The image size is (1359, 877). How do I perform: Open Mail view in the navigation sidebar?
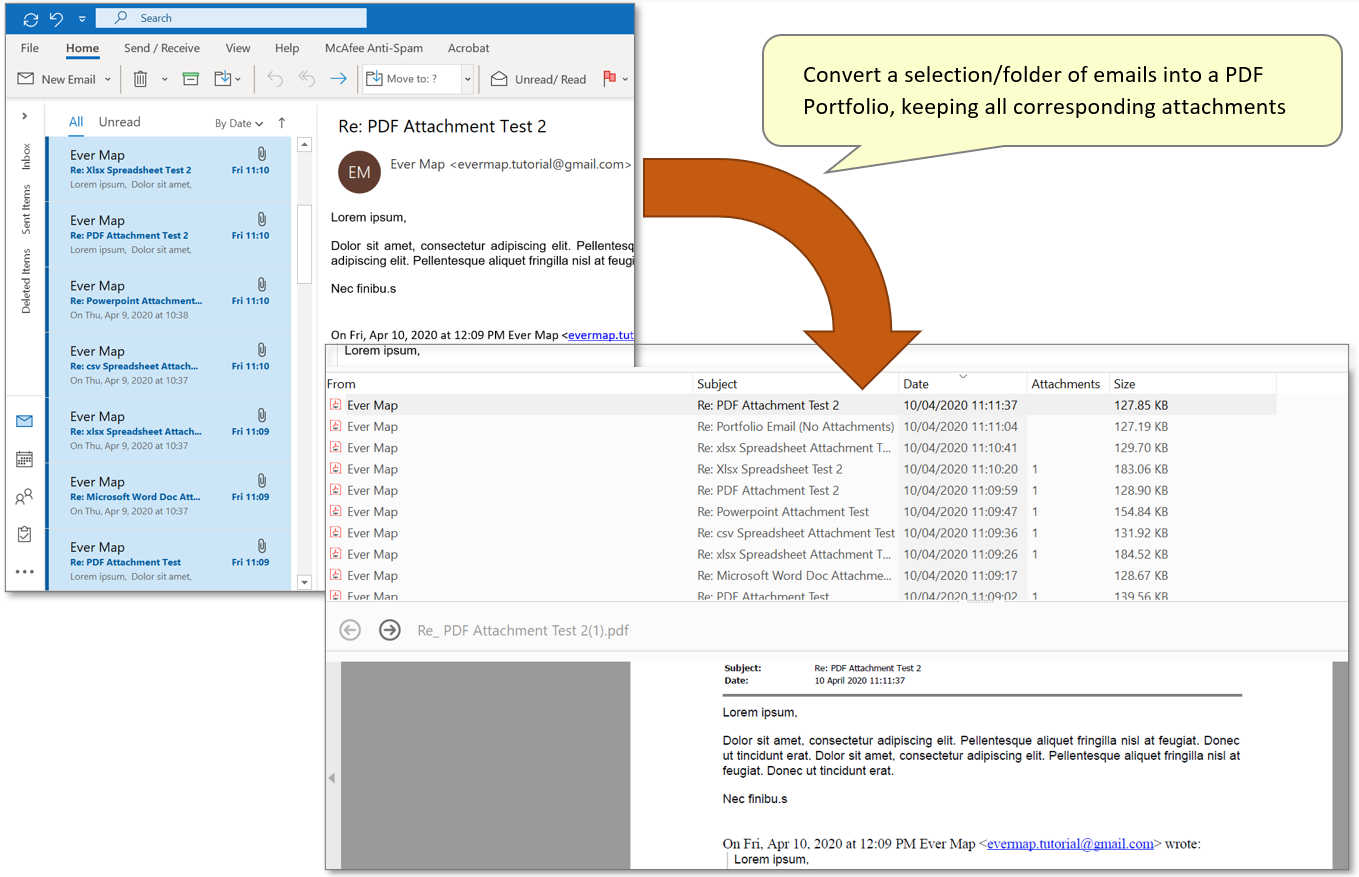click(x=23, y=420)
